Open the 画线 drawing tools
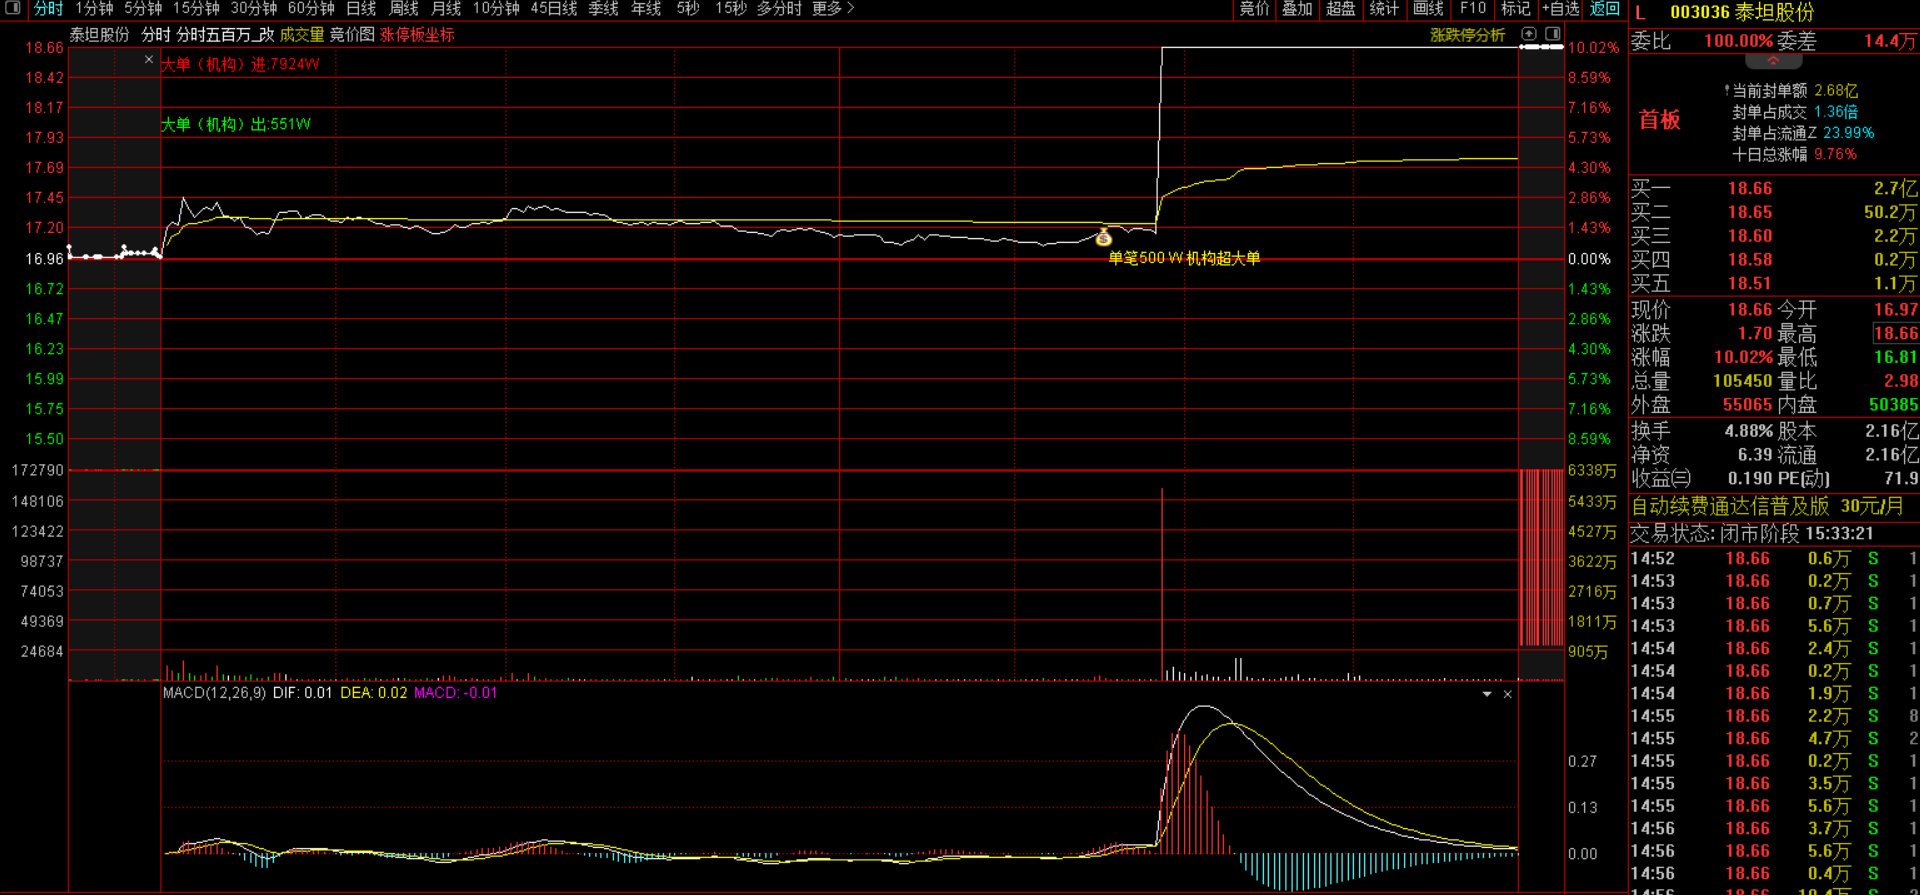 [x=1428, y=9]
